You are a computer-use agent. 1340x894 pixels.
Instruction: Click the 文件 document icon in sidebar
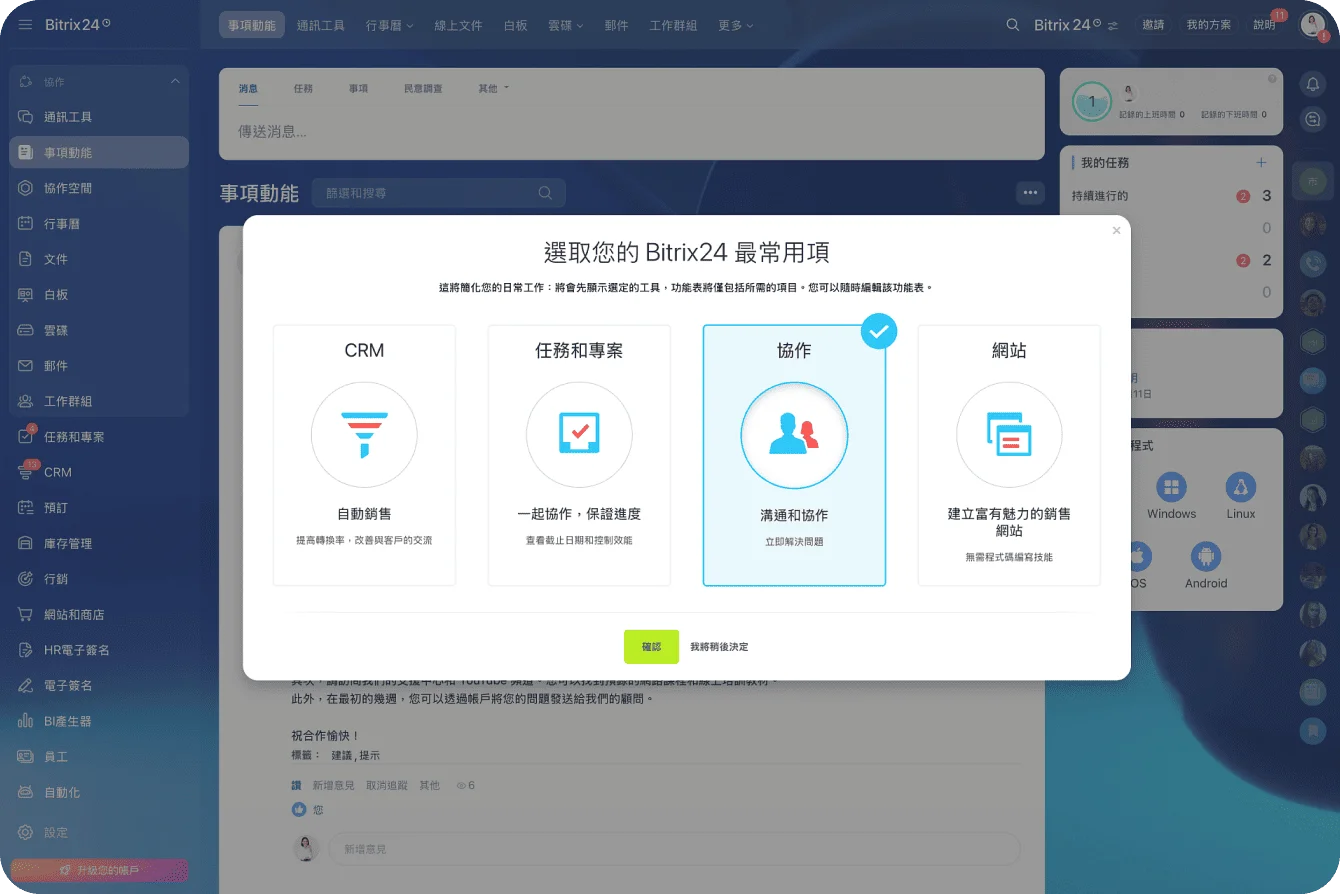[x=26, y=259]
